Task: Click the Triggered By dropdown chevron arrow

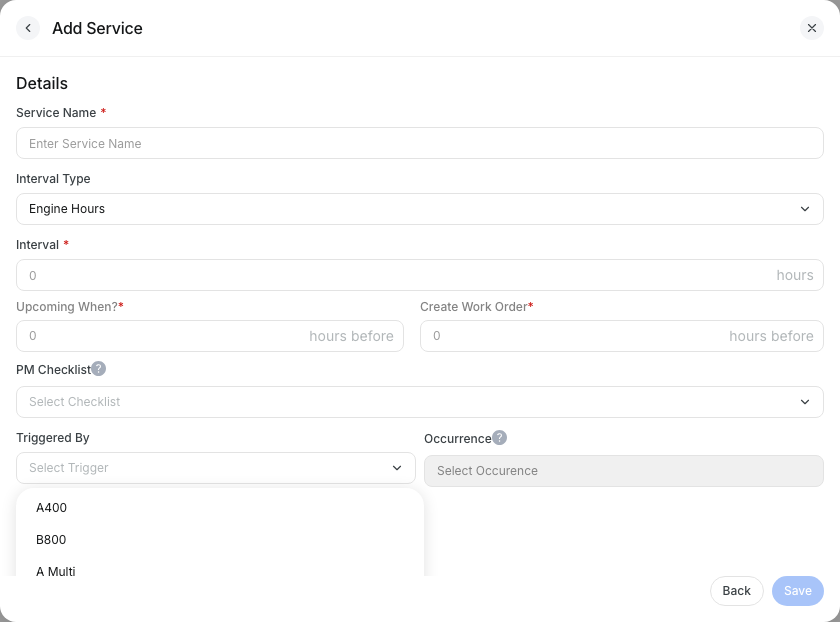Action: click(x=397, y=468)
